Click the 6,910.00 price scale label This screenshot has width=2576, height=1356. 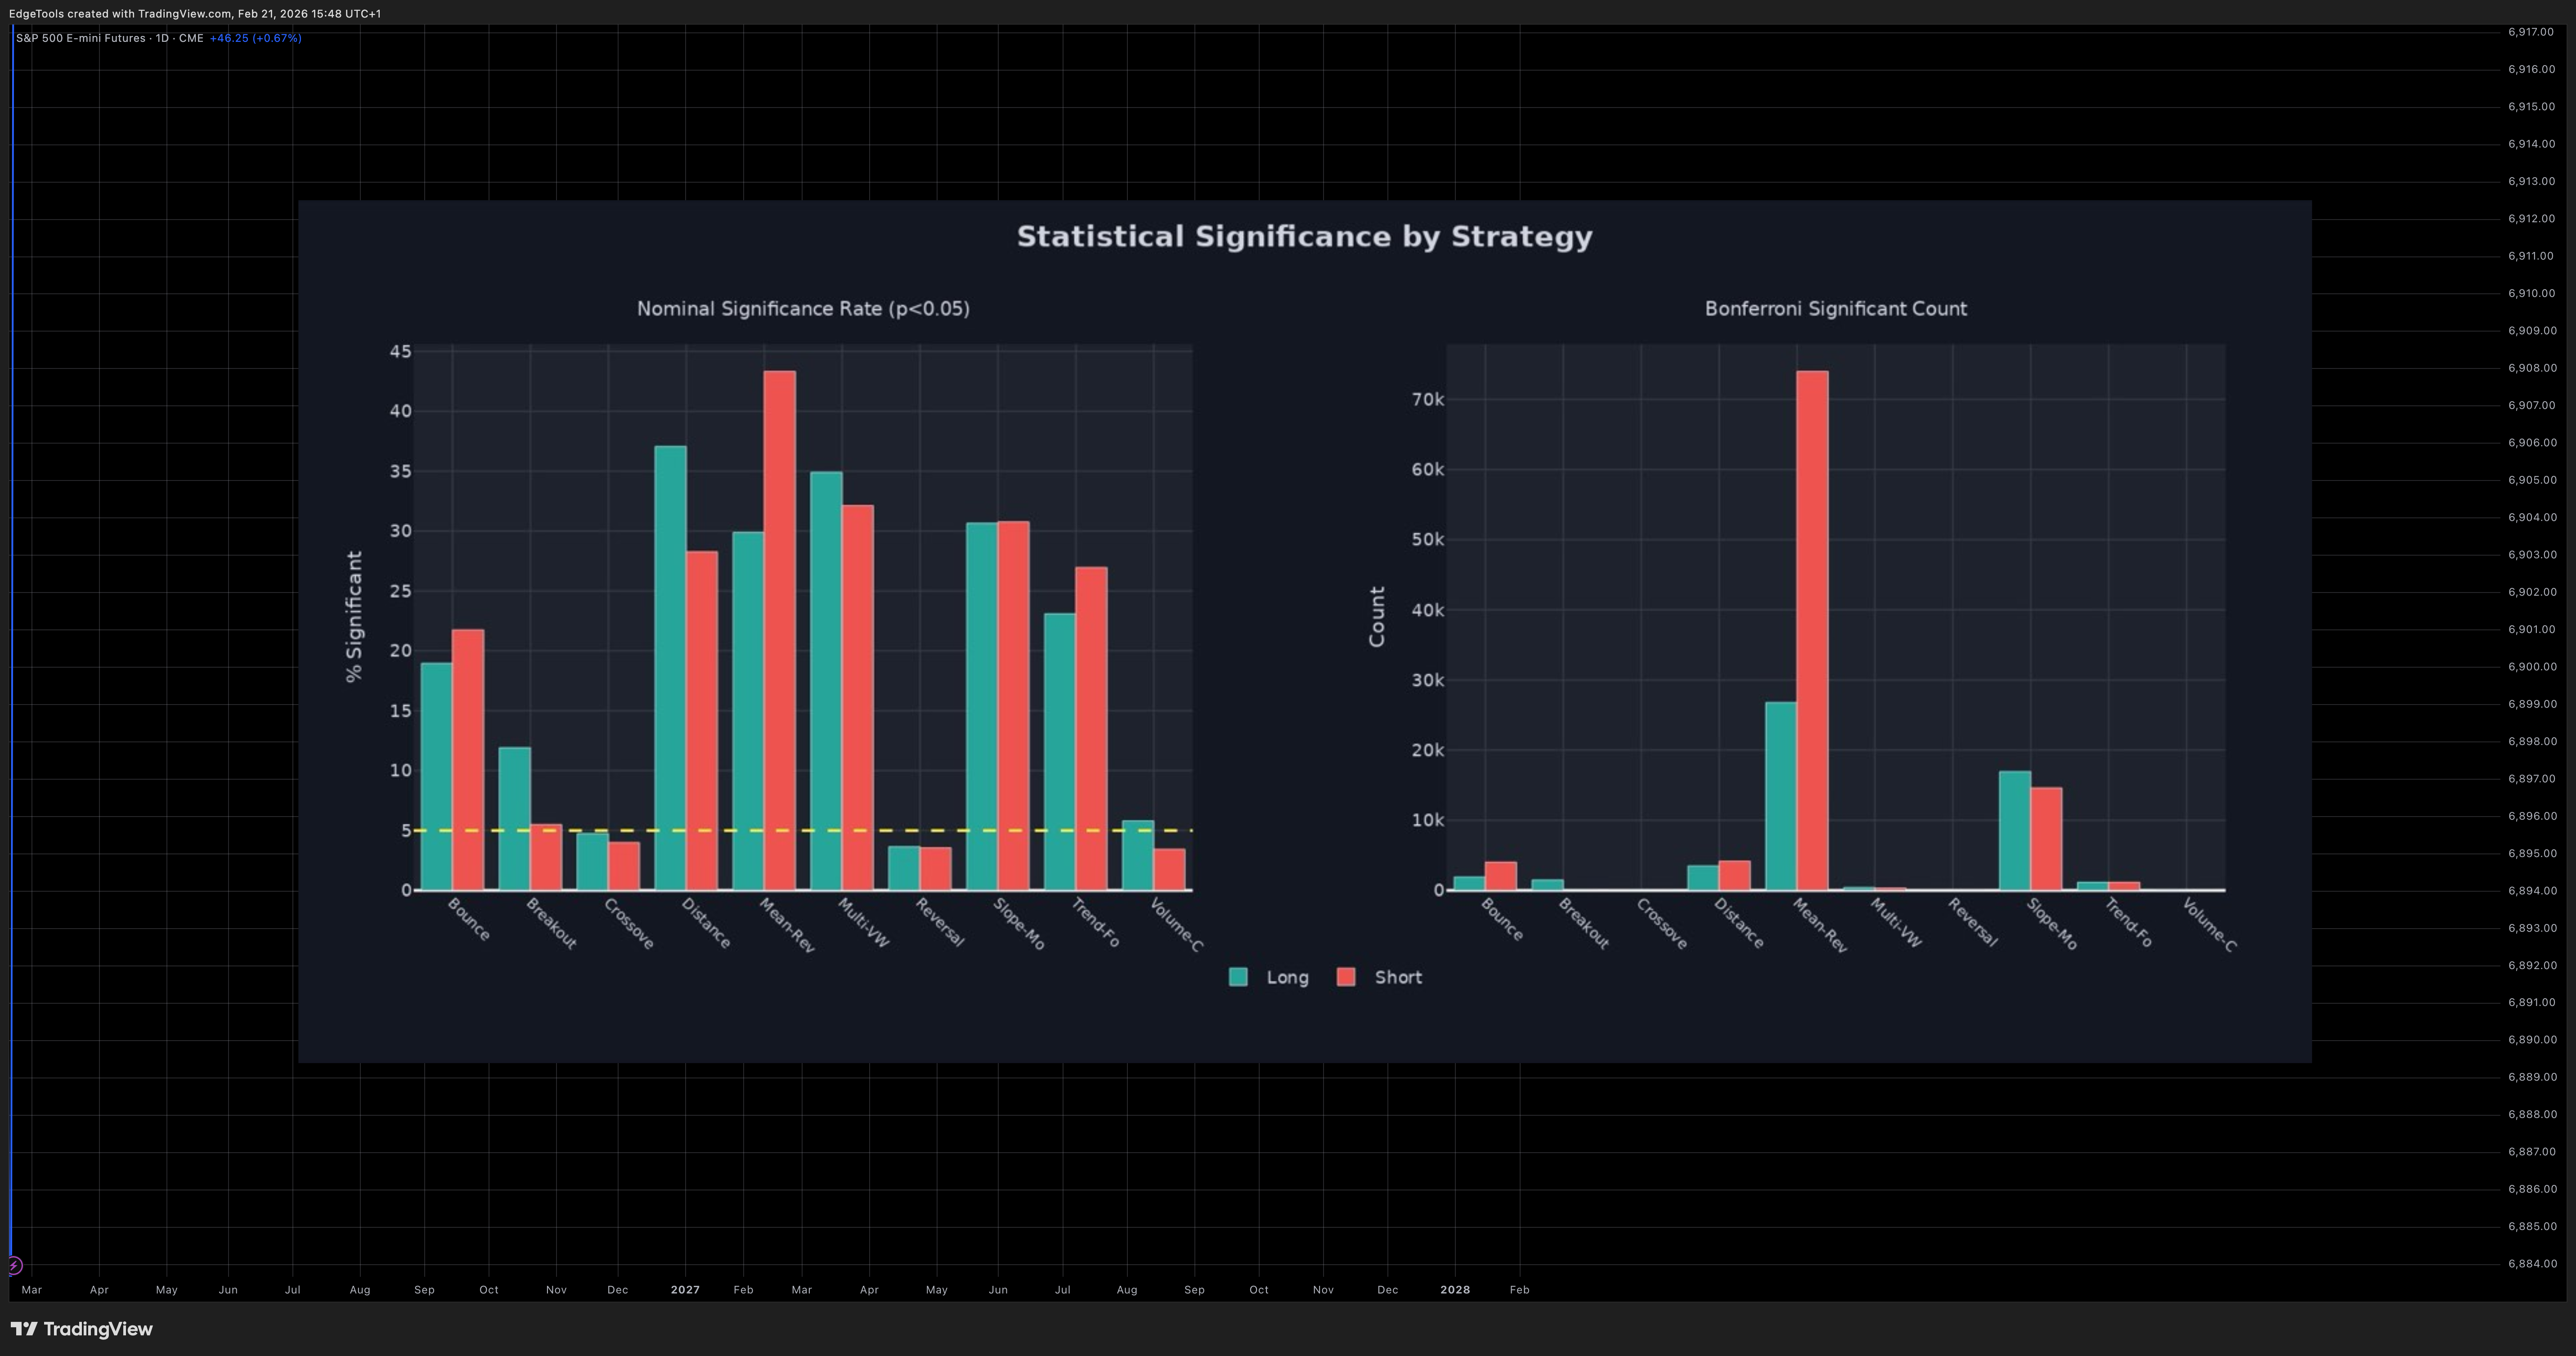[2531, 293]
